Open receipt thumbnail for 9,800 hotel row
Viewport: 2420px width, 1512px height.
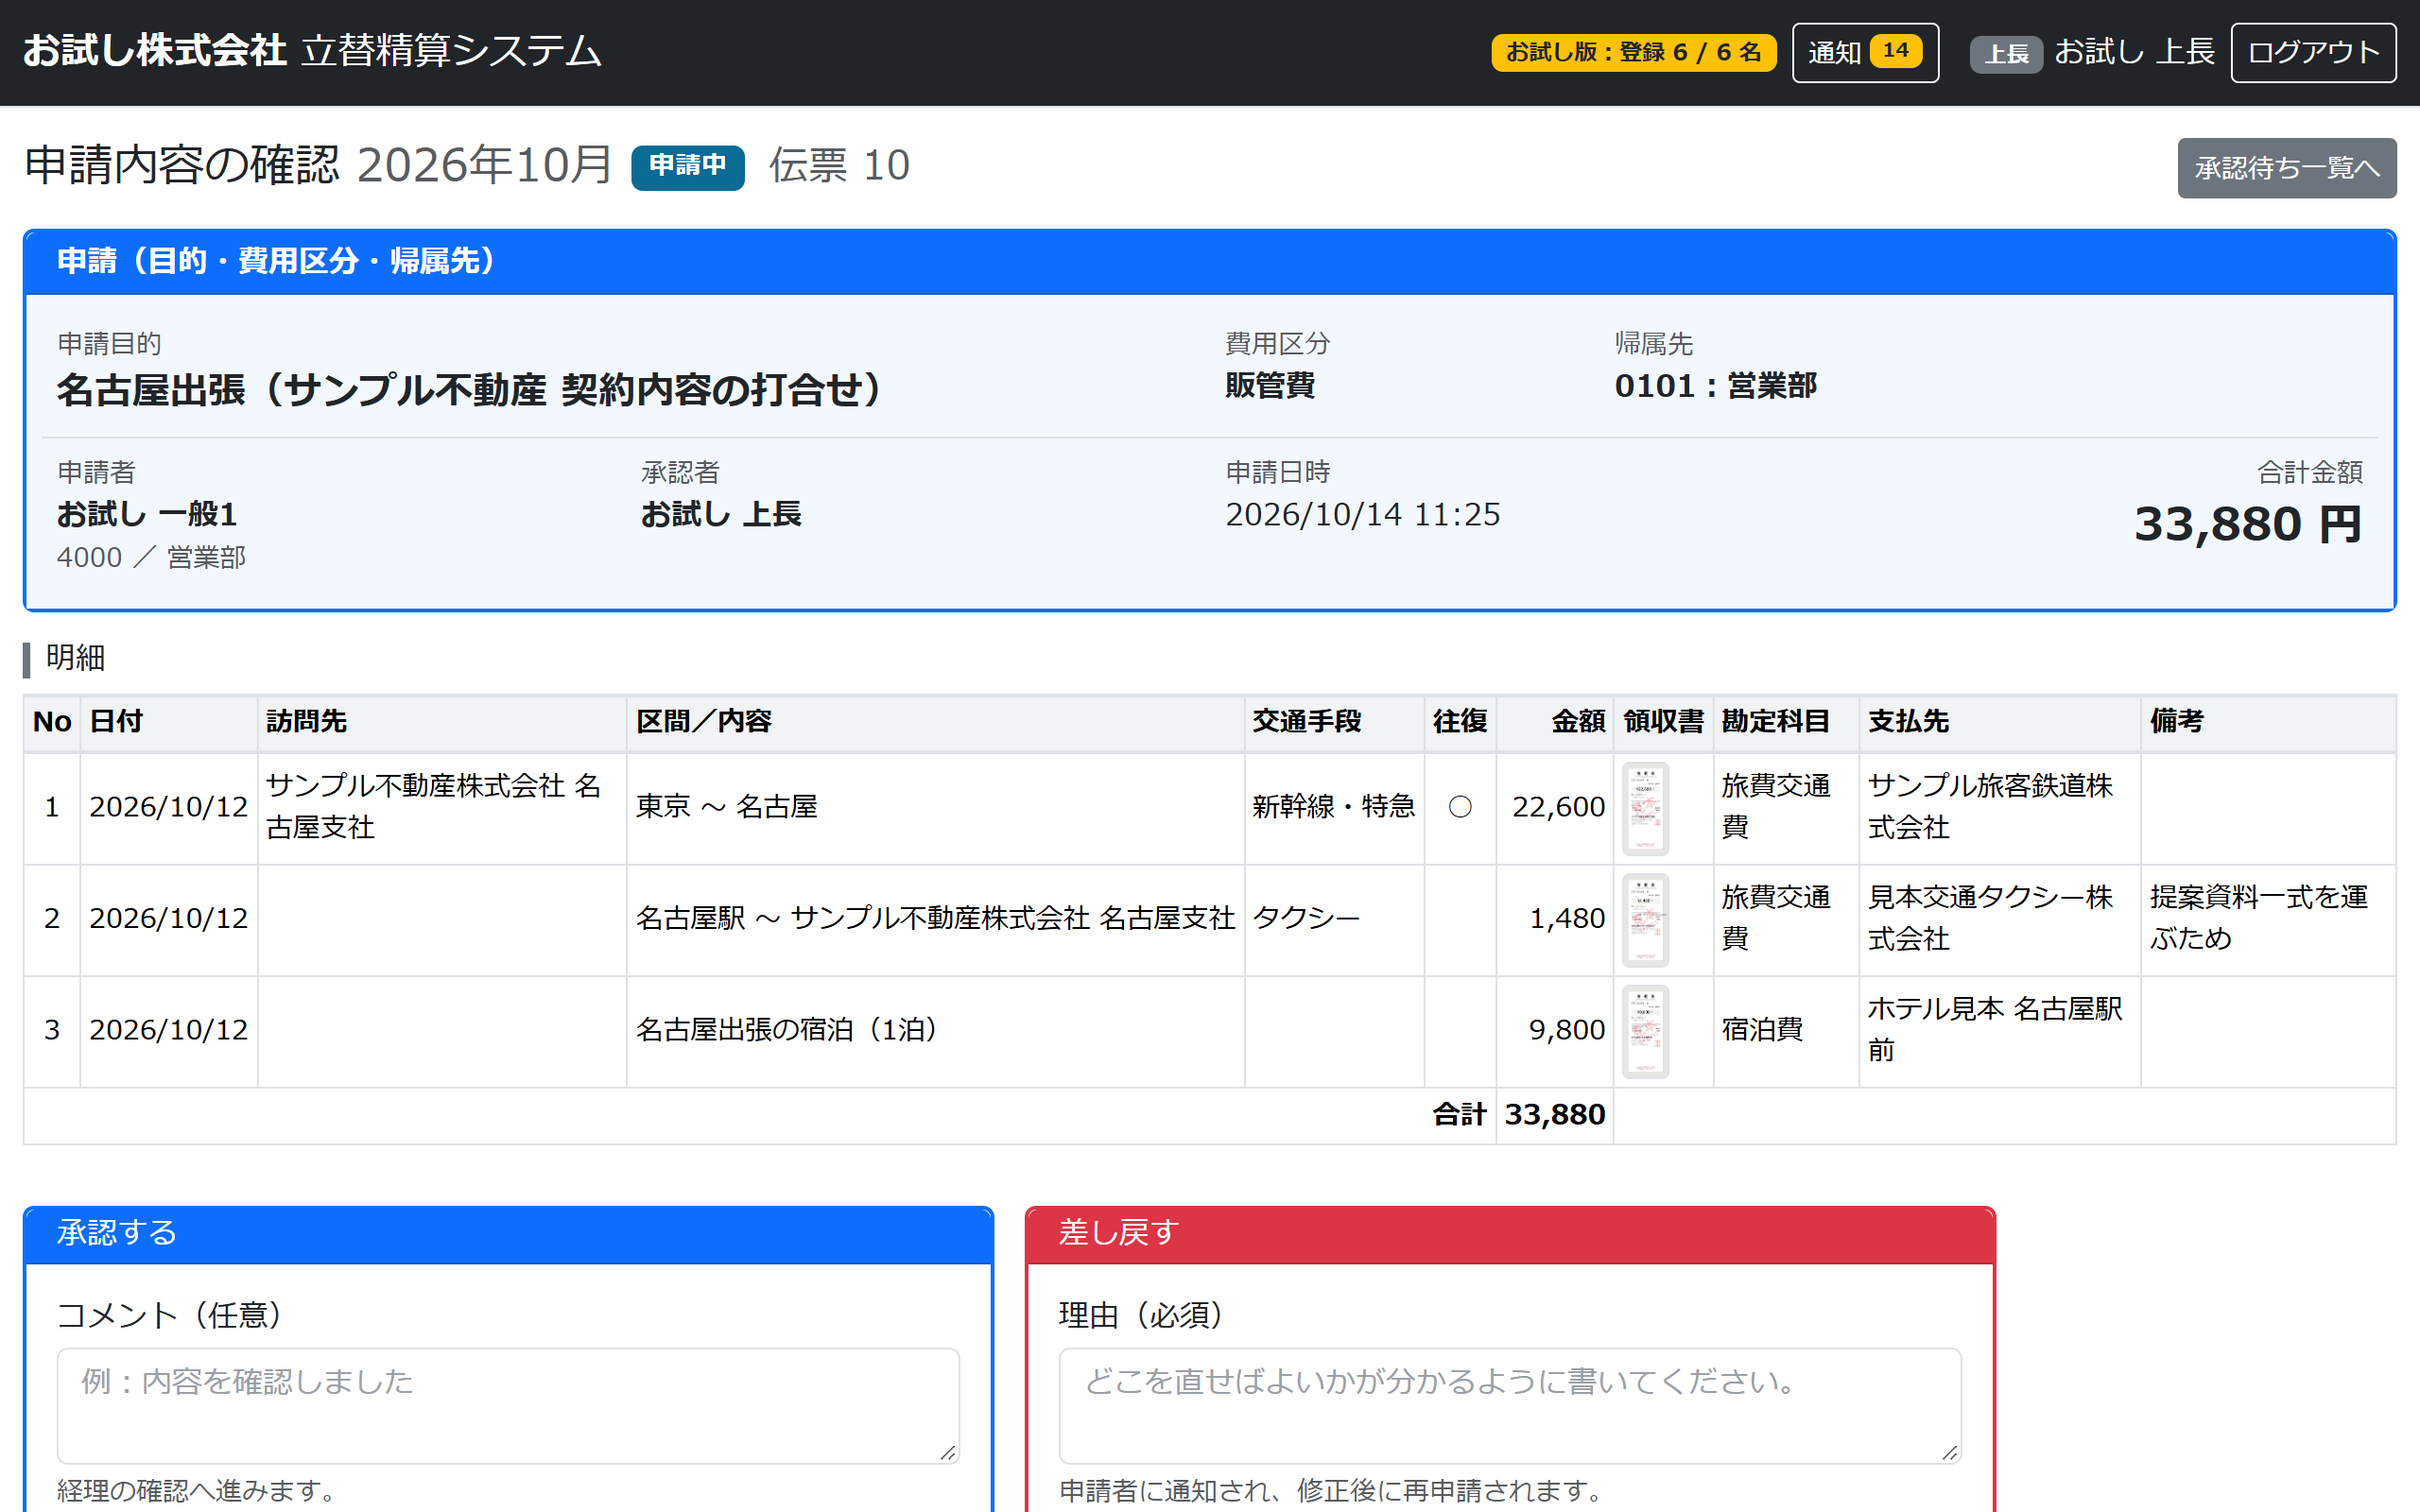tap(1645, 1031)
